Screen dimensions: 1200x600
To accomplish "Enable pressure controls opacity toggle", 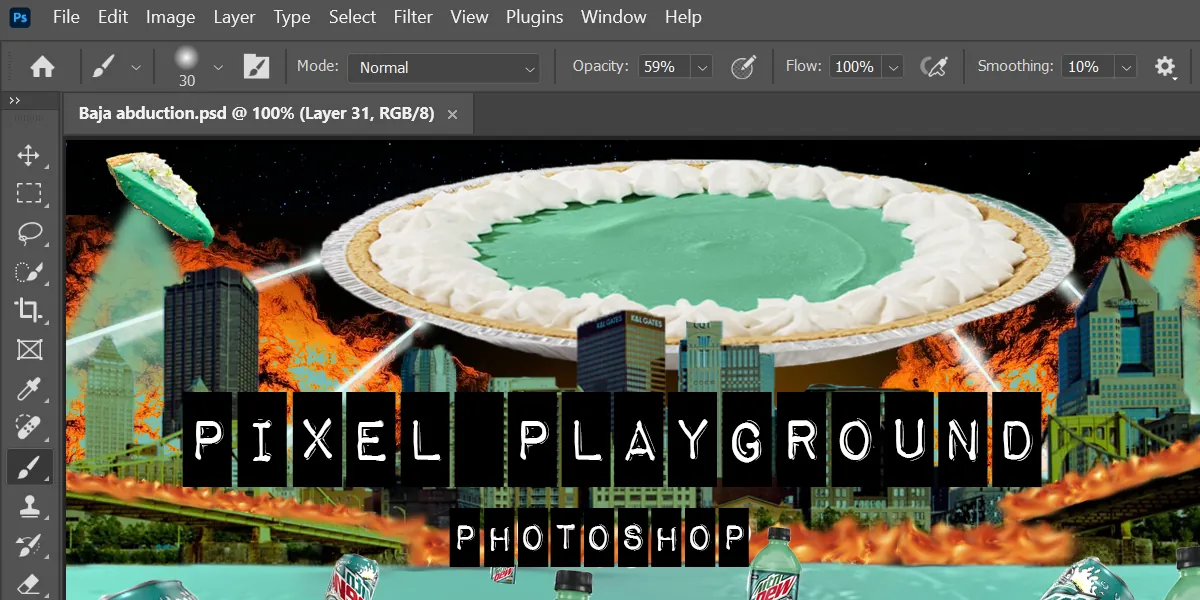I will [x=743, y=66].
